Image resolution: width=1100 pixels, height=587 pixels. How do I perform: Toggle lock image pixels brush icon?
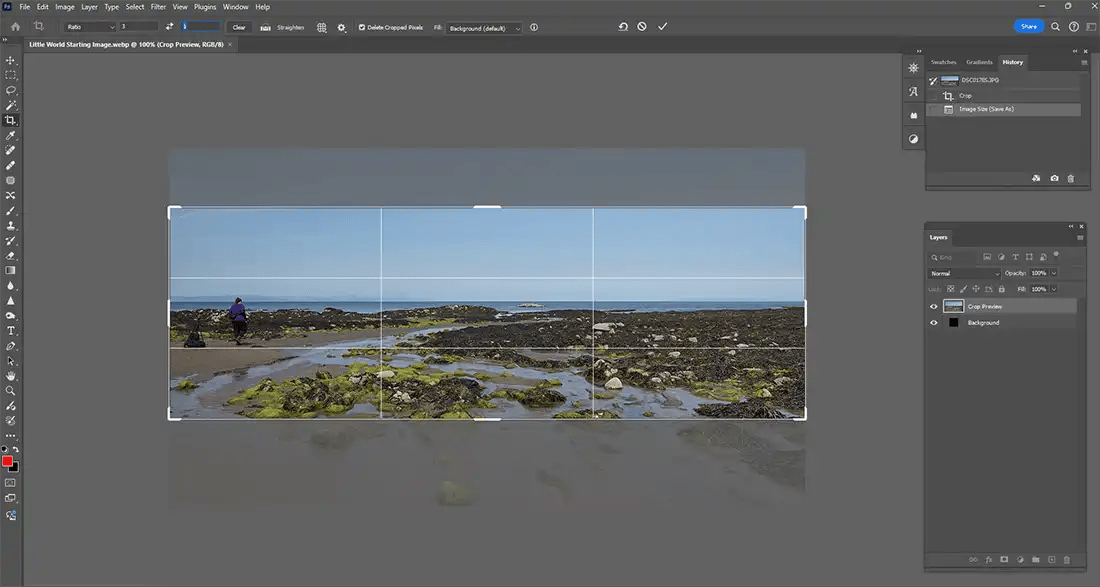tap(963, 289)
